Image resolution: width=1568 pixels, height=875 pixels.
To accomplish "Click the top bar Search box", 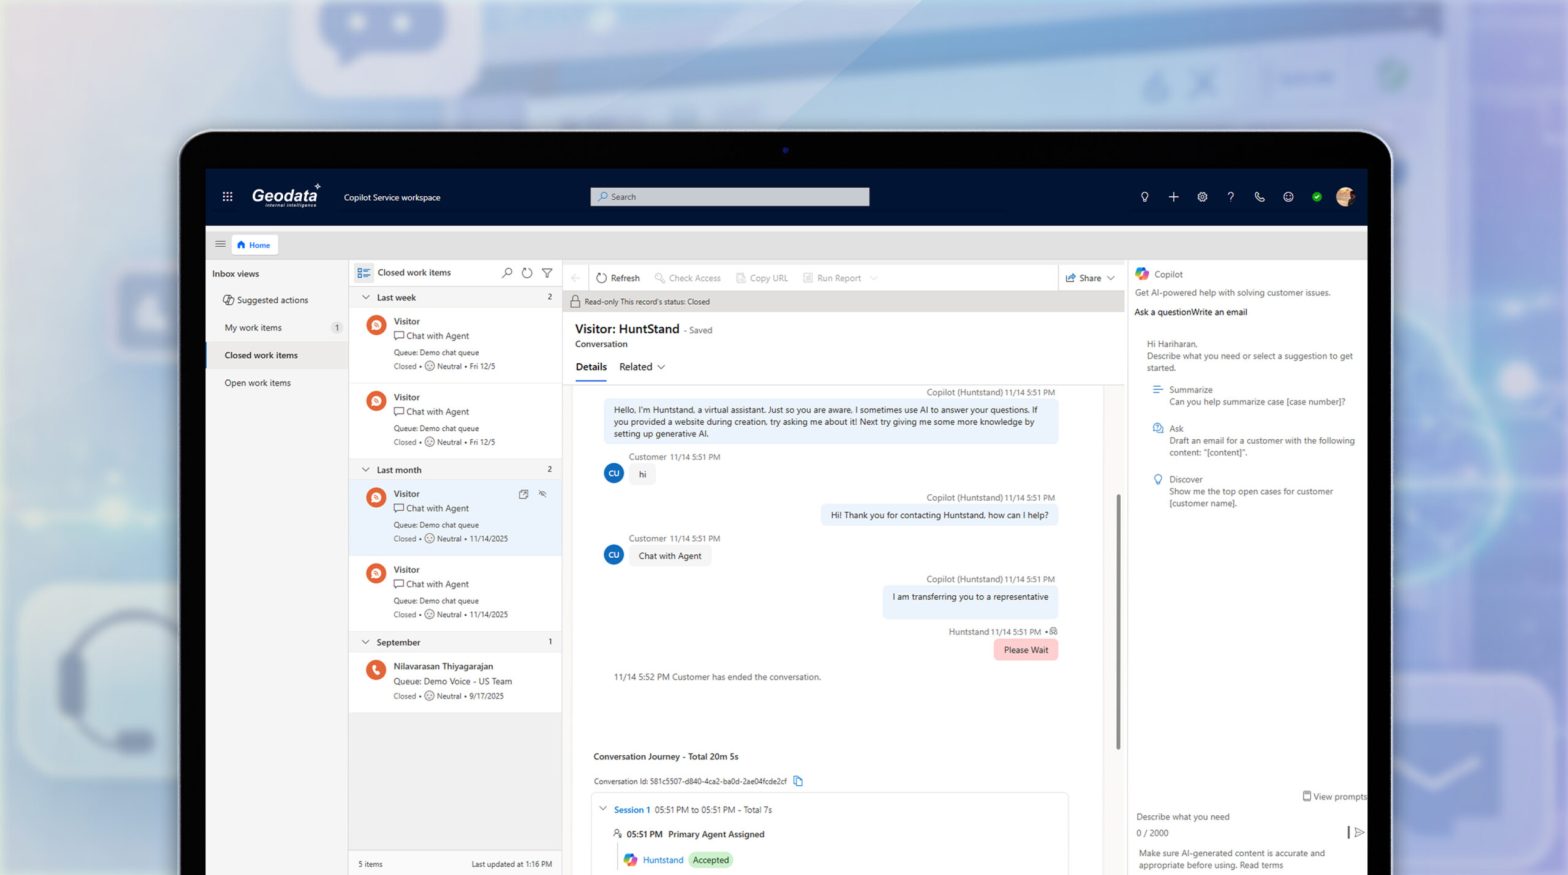I will 730,197.
